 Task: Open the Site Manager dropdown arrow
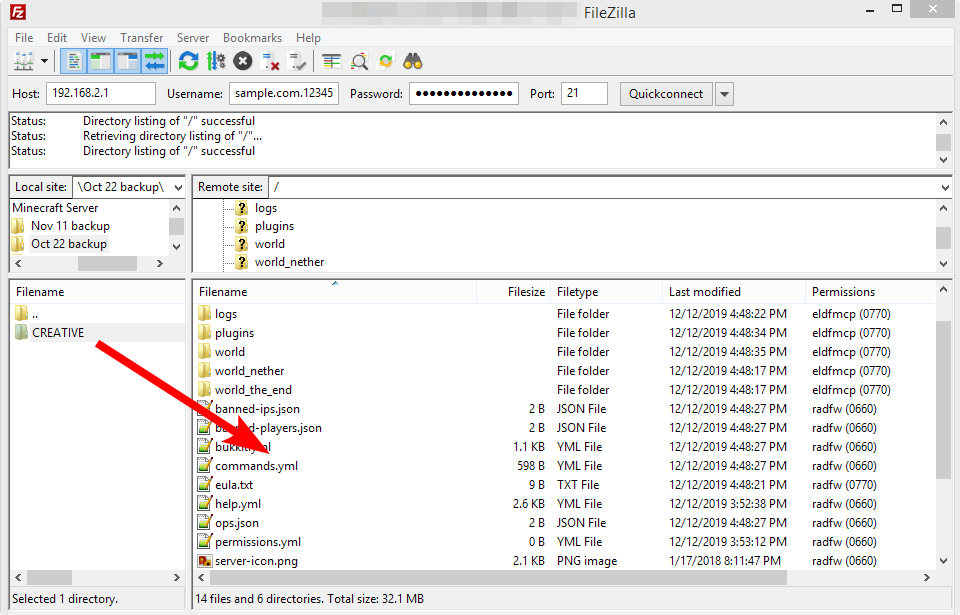point(44,61)
